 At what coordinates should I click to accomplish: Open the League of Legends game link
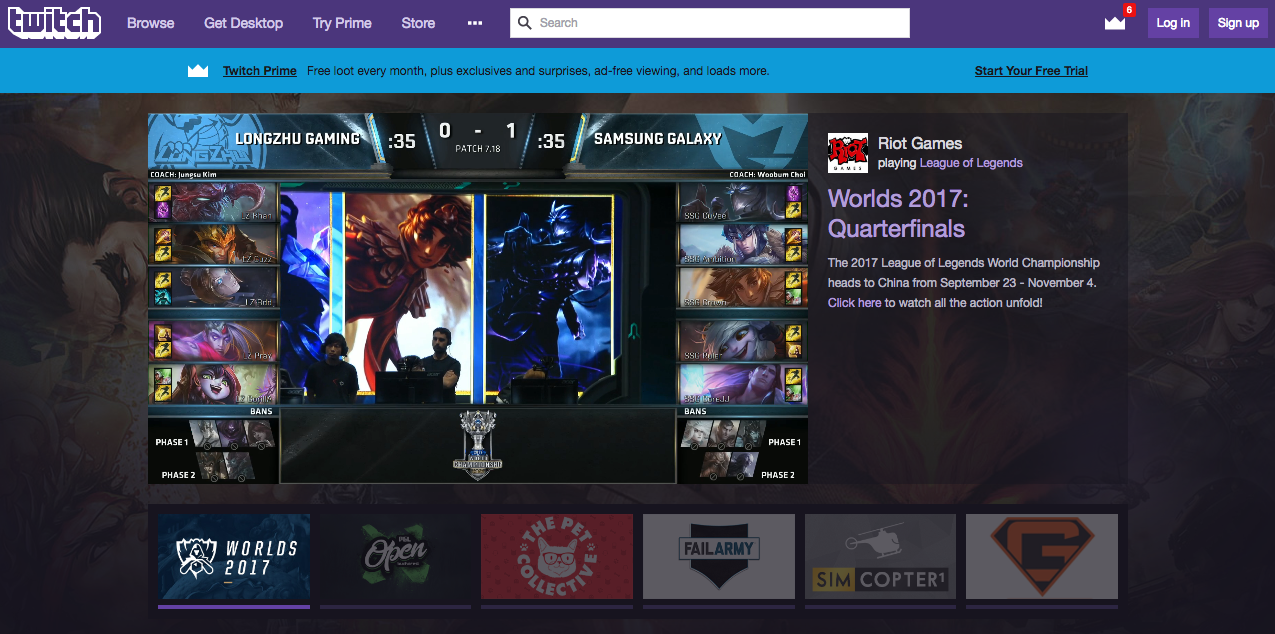971,163
